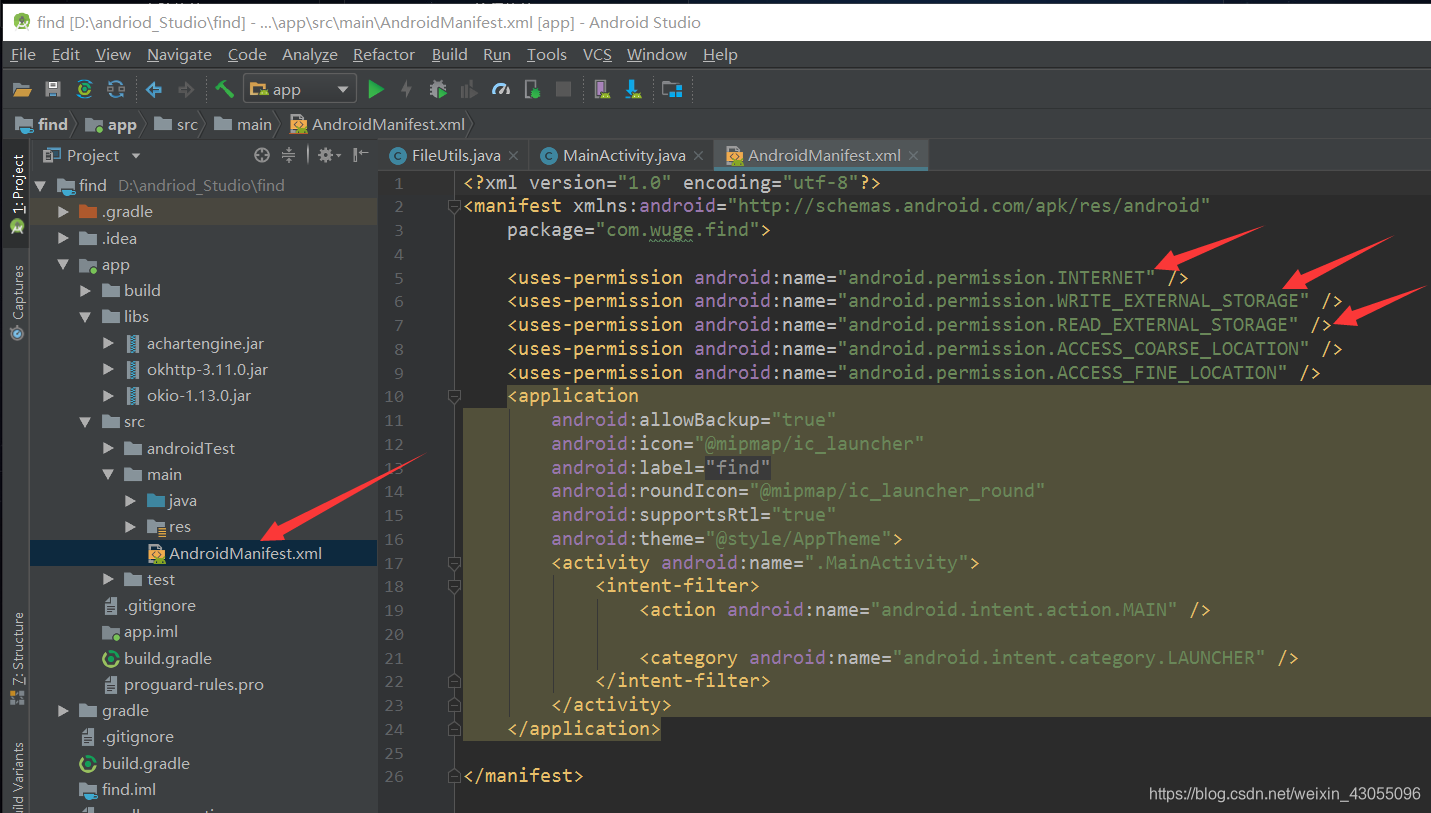This screenshot has height=813, width=1431.
Task: Open the VCS menu
Action: (x=597, y=54)
